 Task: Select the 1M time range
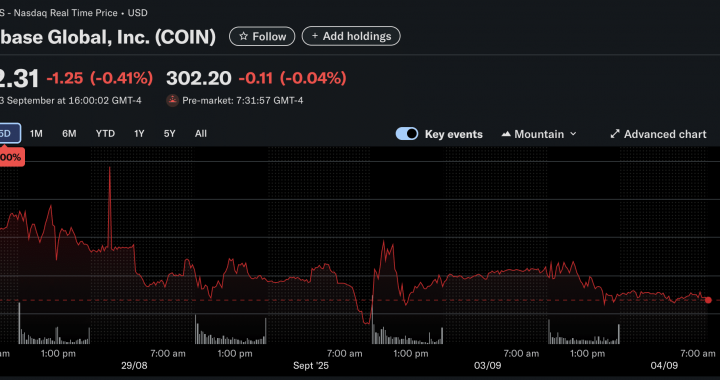click(x=36, y=134)
